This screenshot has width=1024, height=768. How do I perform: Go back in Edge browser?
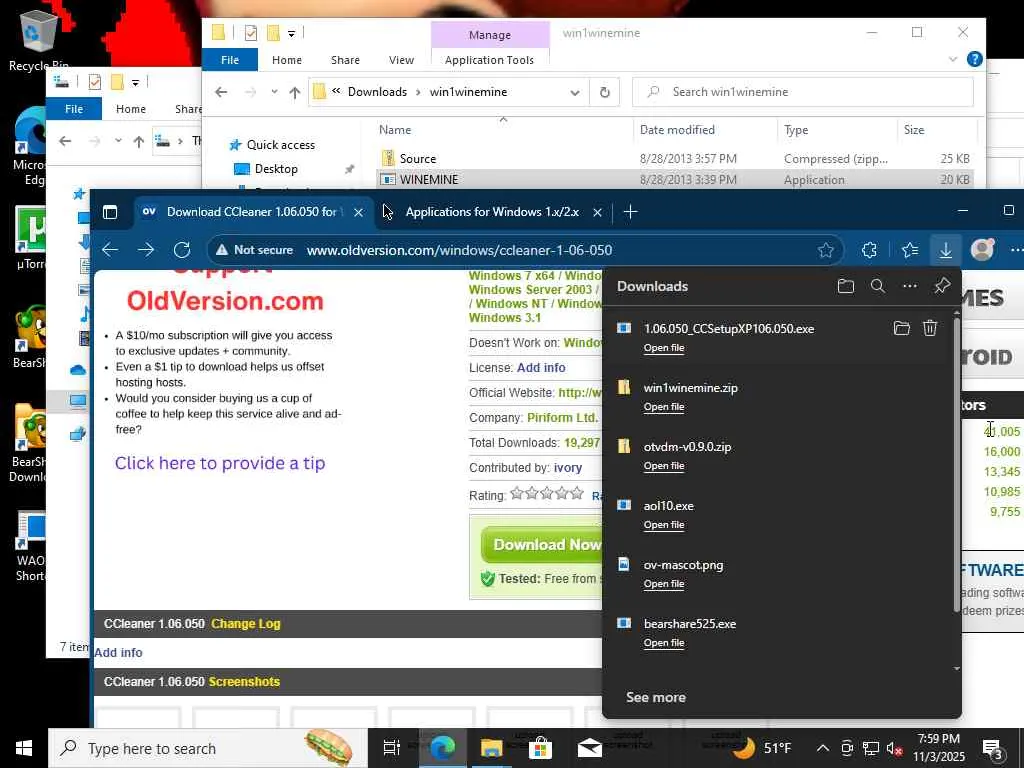point(110,249)
